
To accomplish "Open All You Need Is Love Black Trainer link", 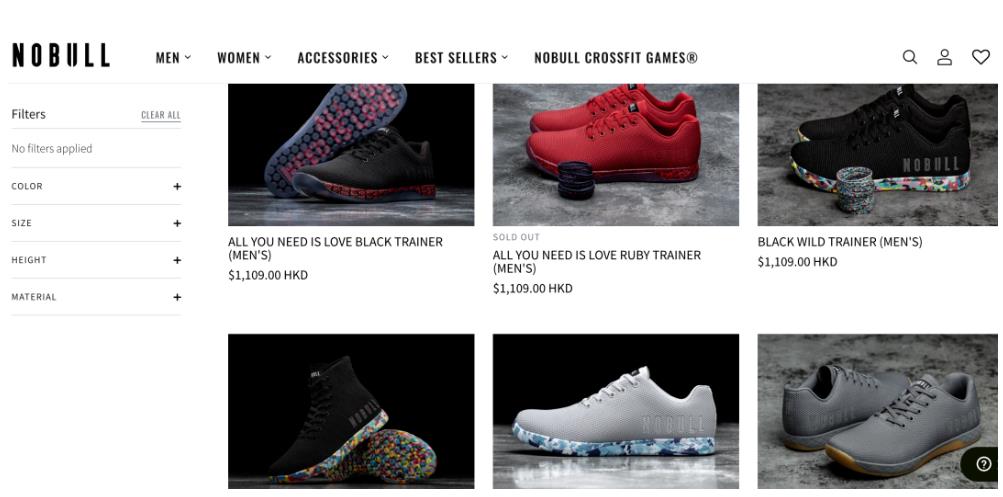I will pos(335,248).
